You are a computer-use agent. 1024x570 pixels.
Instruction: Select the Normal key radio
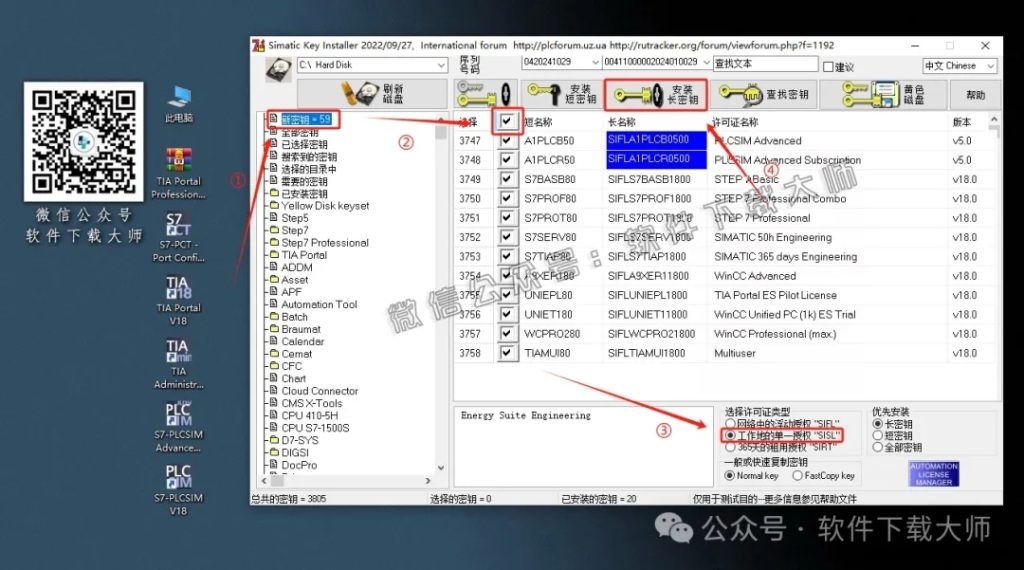coord(729,476)
